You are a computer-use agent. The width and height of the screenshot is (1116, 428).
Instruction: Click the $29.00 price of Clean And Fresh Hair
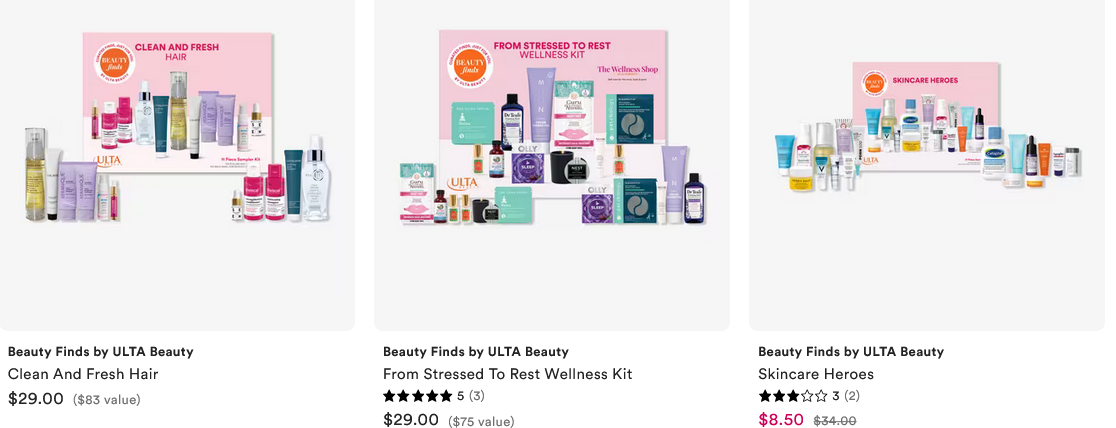[36, 399]
